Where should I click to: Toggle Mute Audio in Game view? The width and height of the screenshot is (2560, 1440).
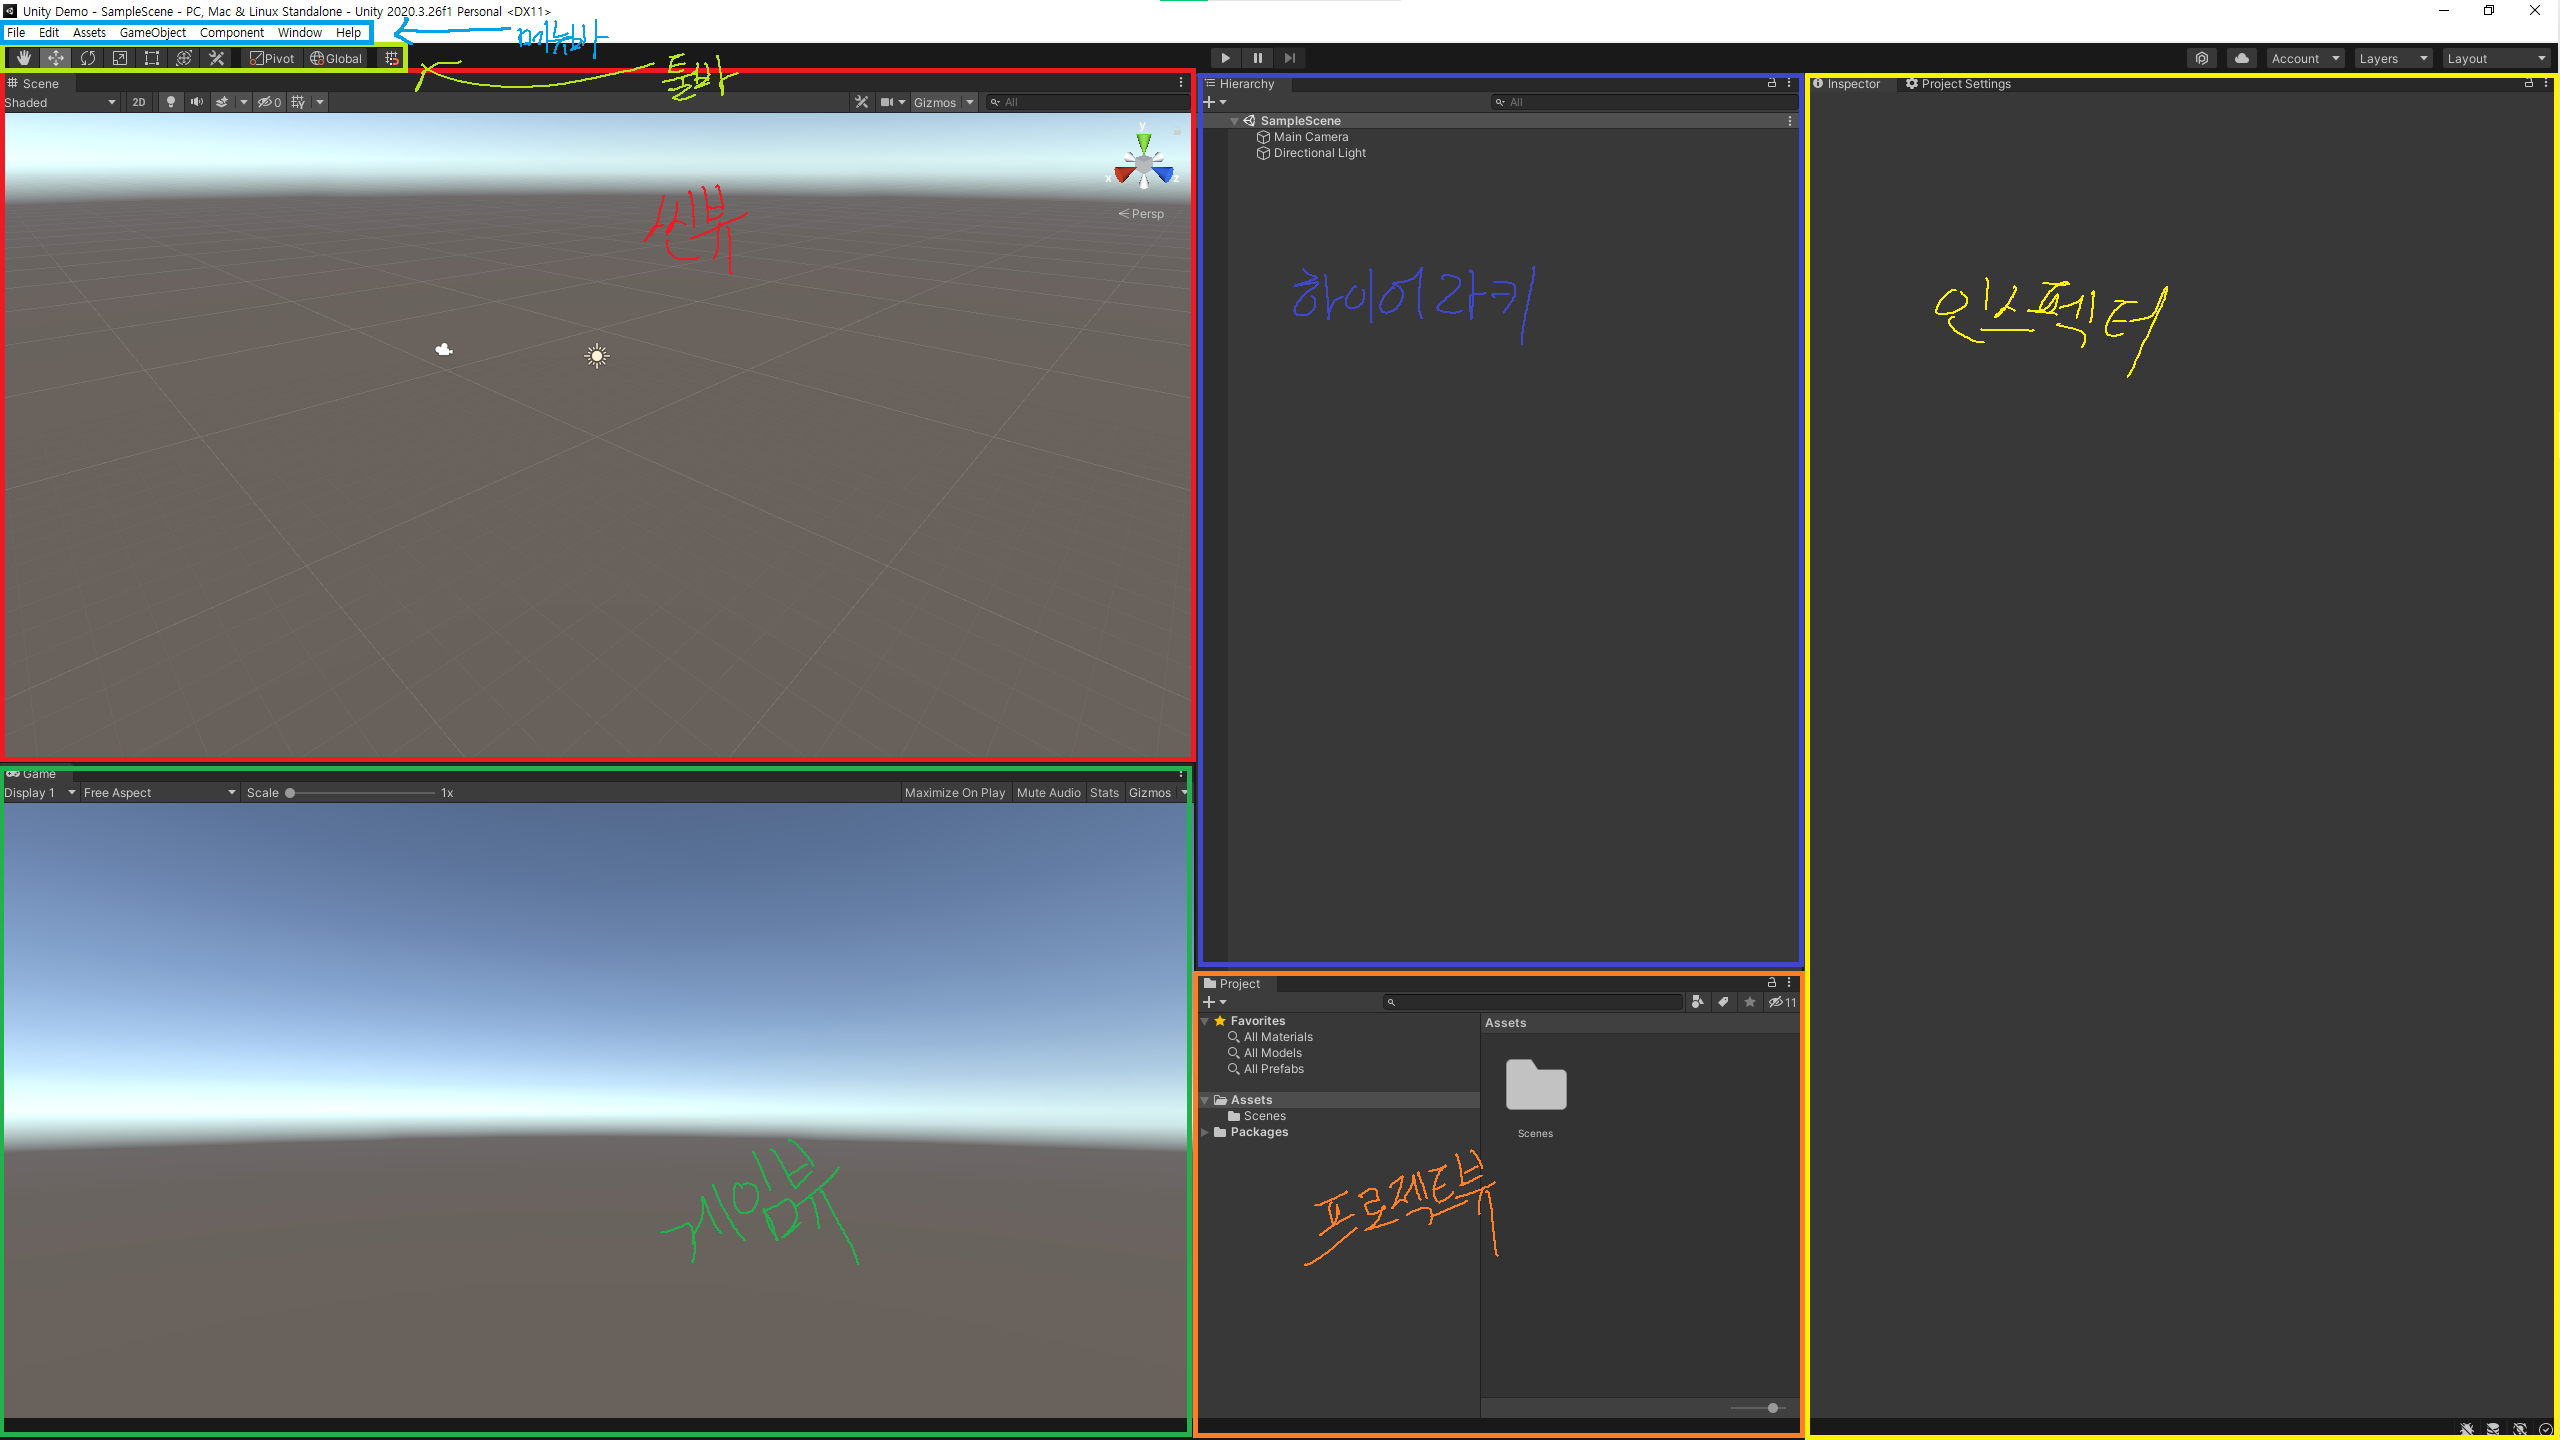coord(1048,792)
